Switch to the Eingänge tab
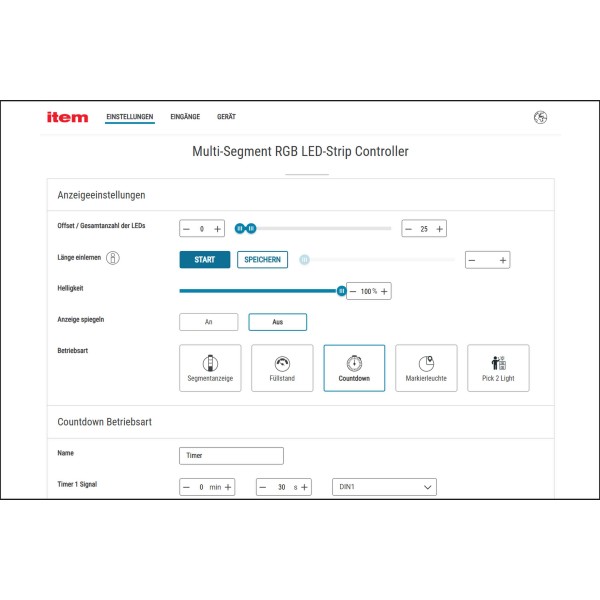 [x=185, y=117]
